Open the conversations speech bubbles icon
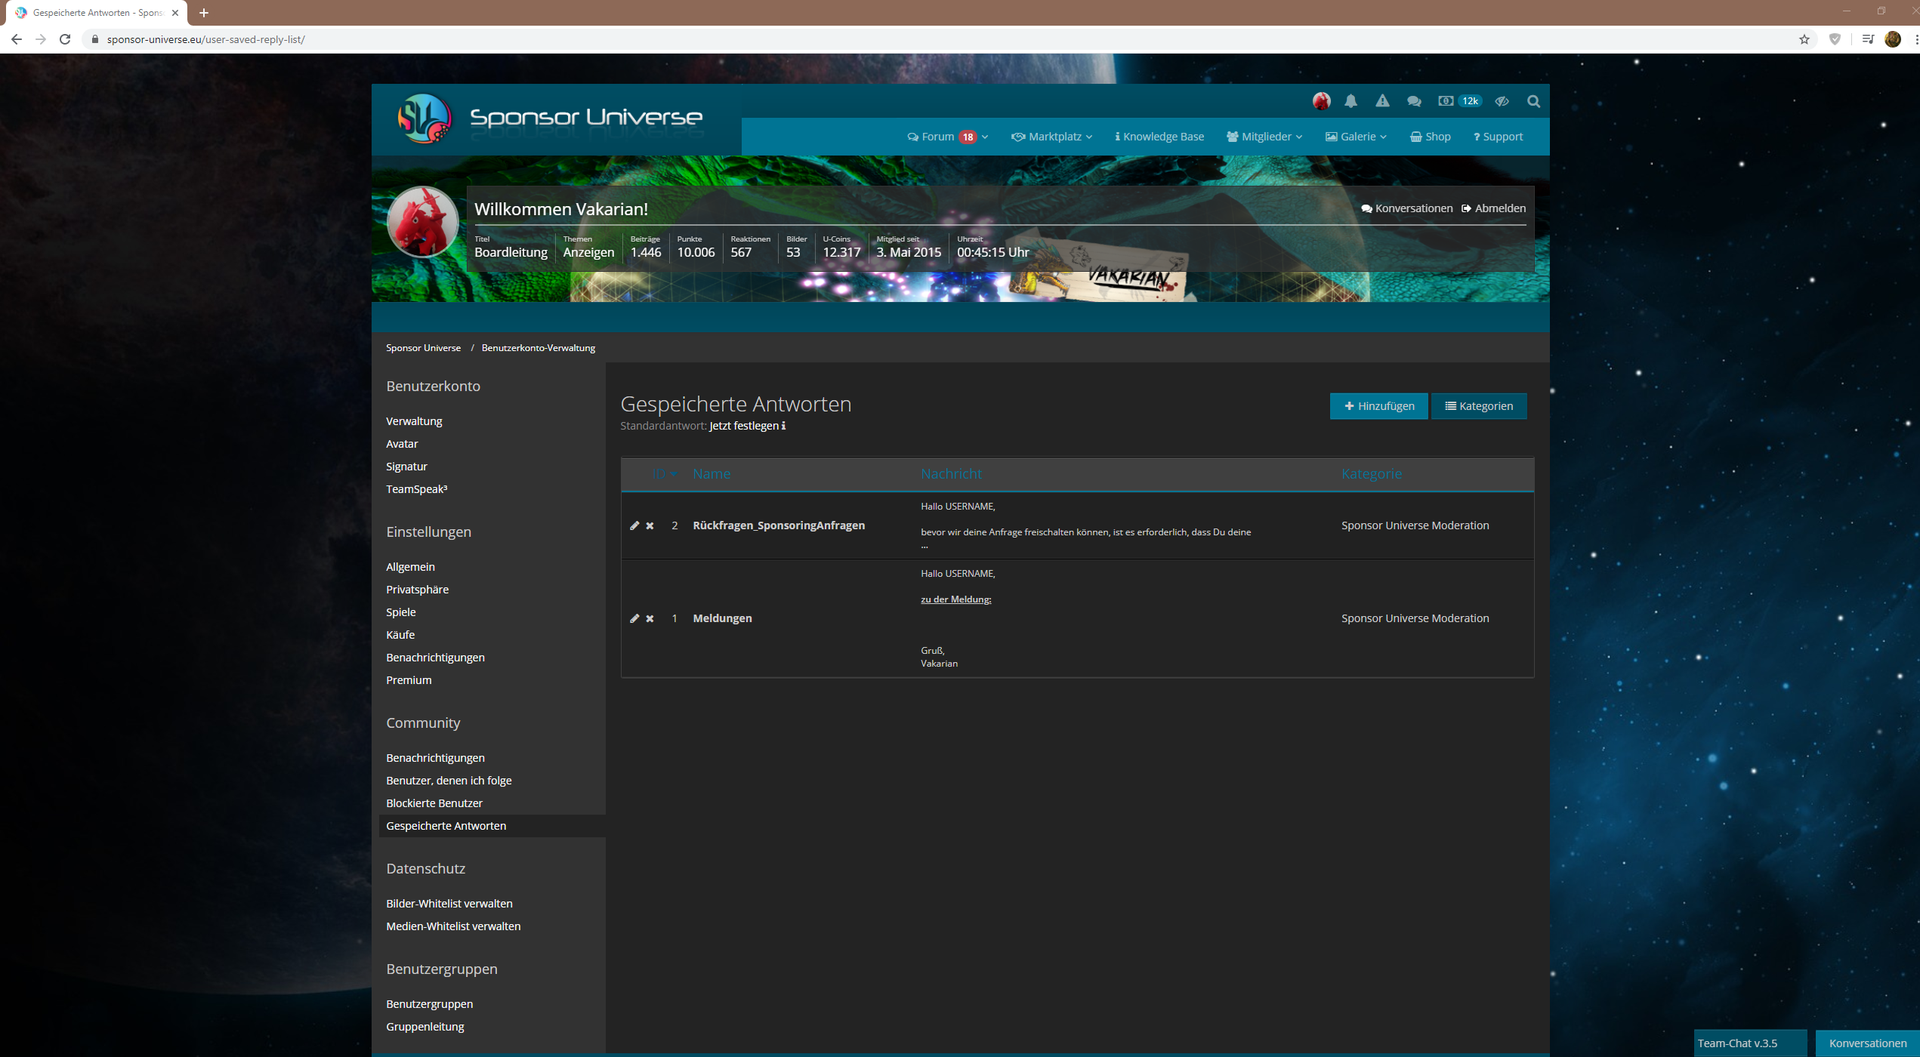 coord(1414,101)
